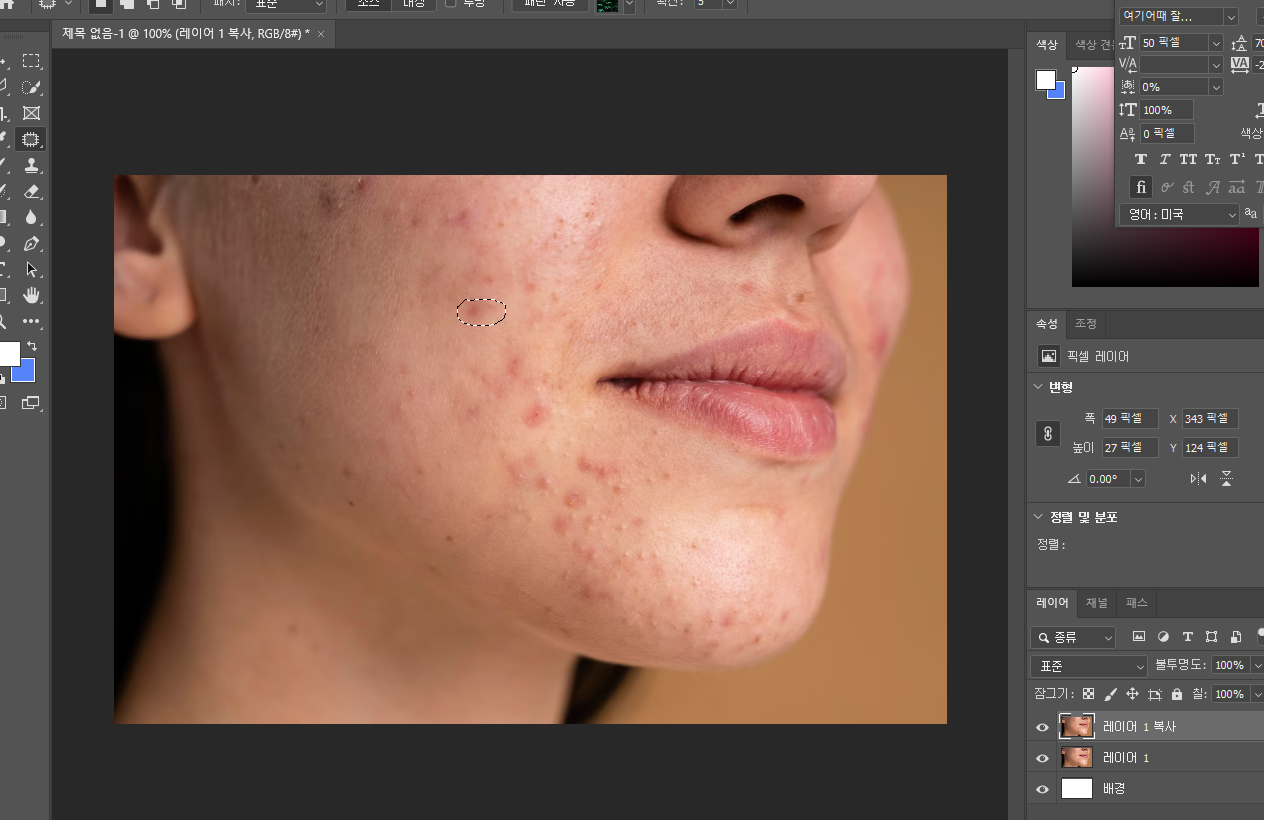
Task: Toggle standard ligatures fi button
Action: coord(1141,187)
